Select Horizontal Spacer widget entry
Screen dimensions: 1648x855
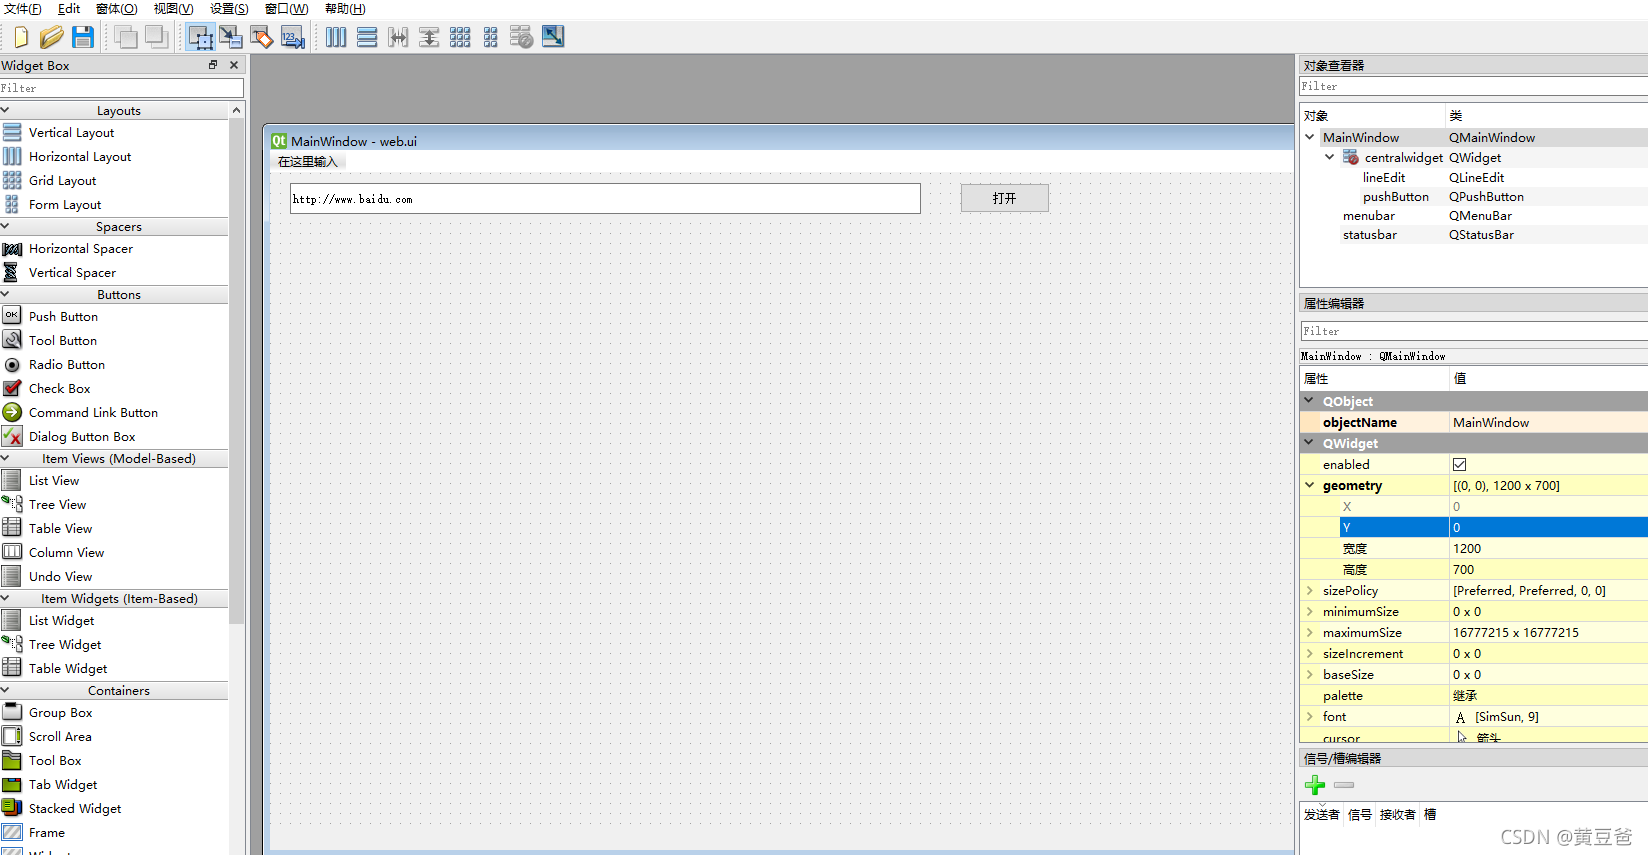(x=80, y=248)
